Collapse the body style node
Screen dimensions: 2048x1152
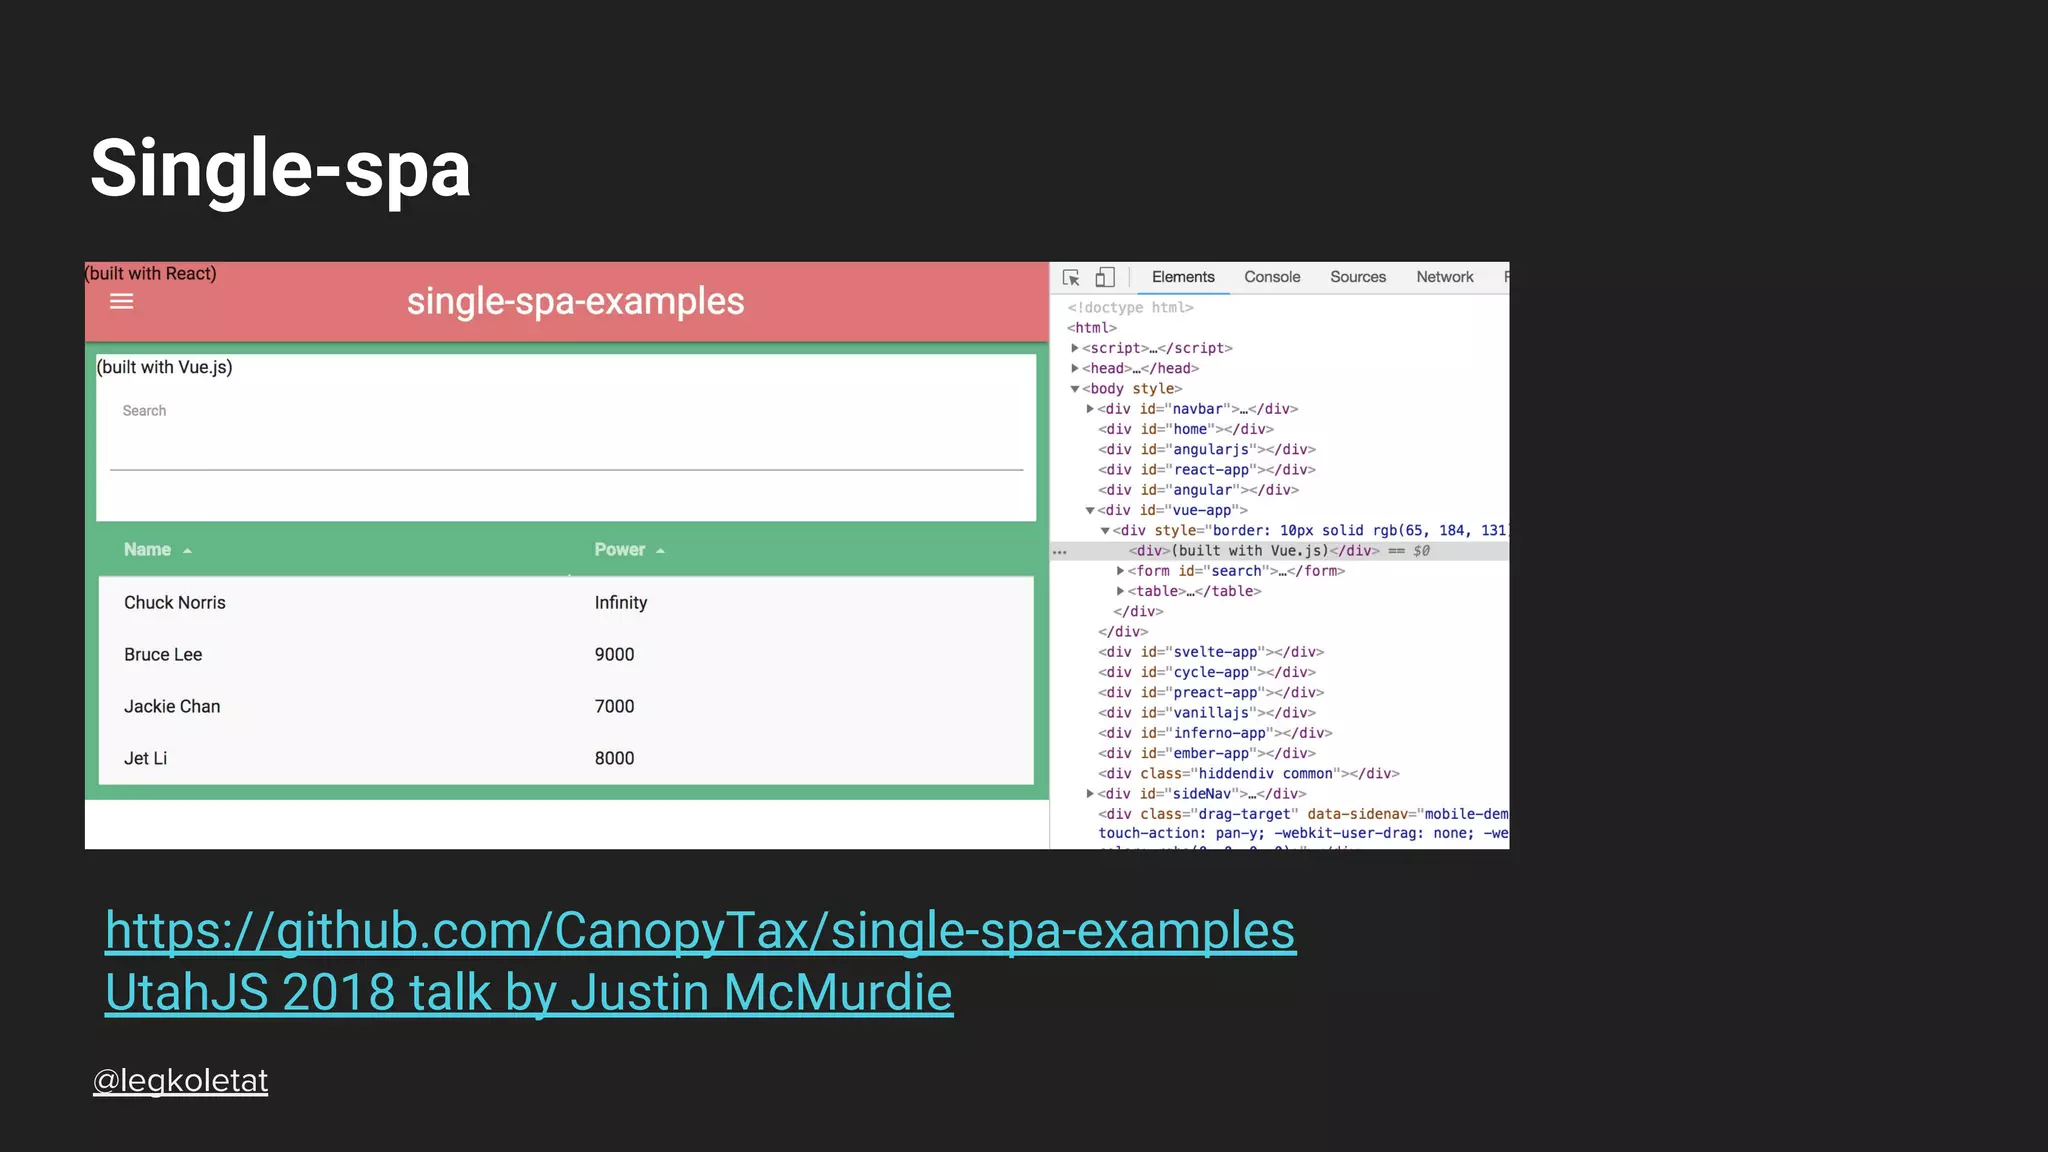(x=1075, y=389)
